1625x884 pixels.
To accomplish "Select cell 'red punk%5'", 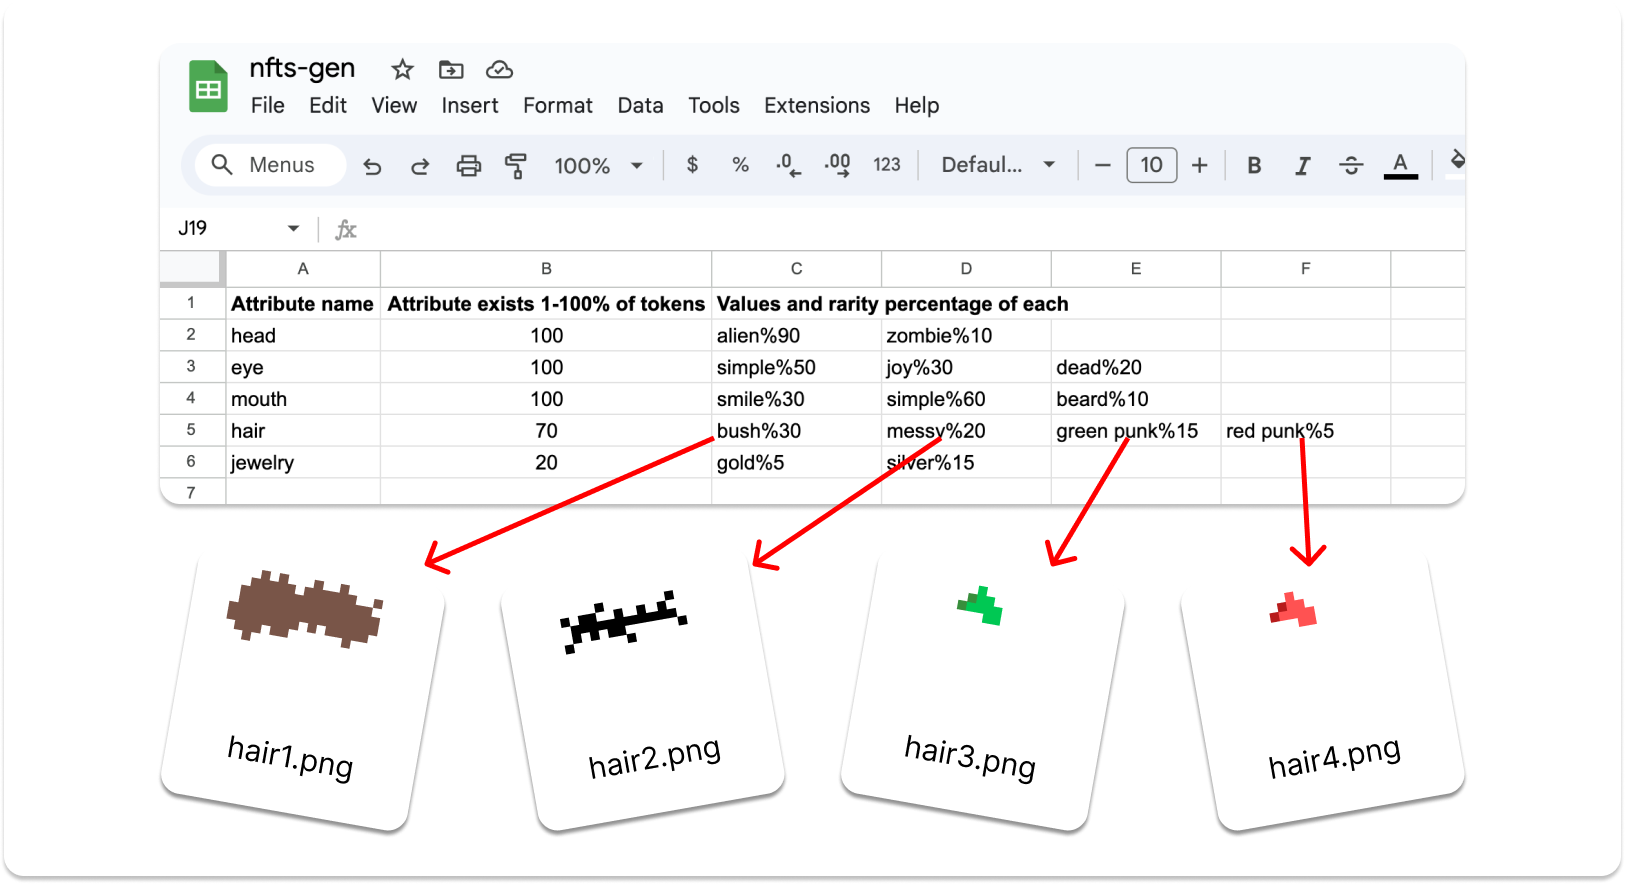I will [1306, 431].
